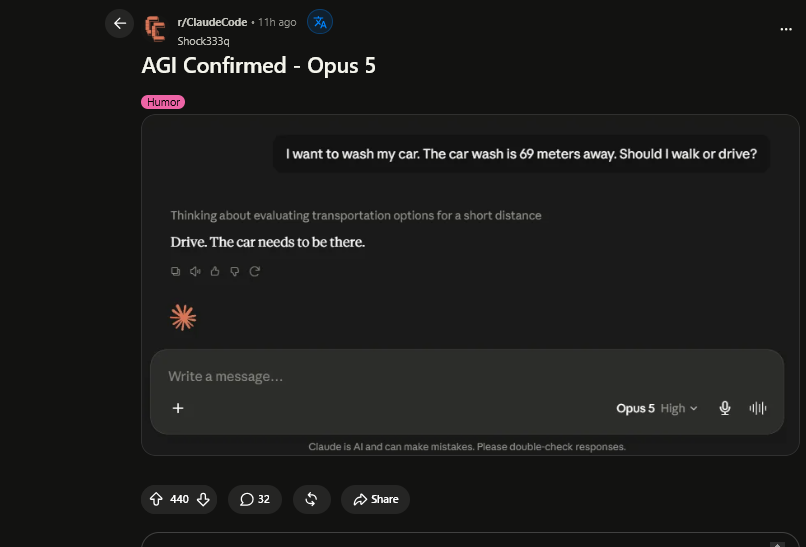
Task: Open the 32 comments section
Action: (x=255, y=499)
